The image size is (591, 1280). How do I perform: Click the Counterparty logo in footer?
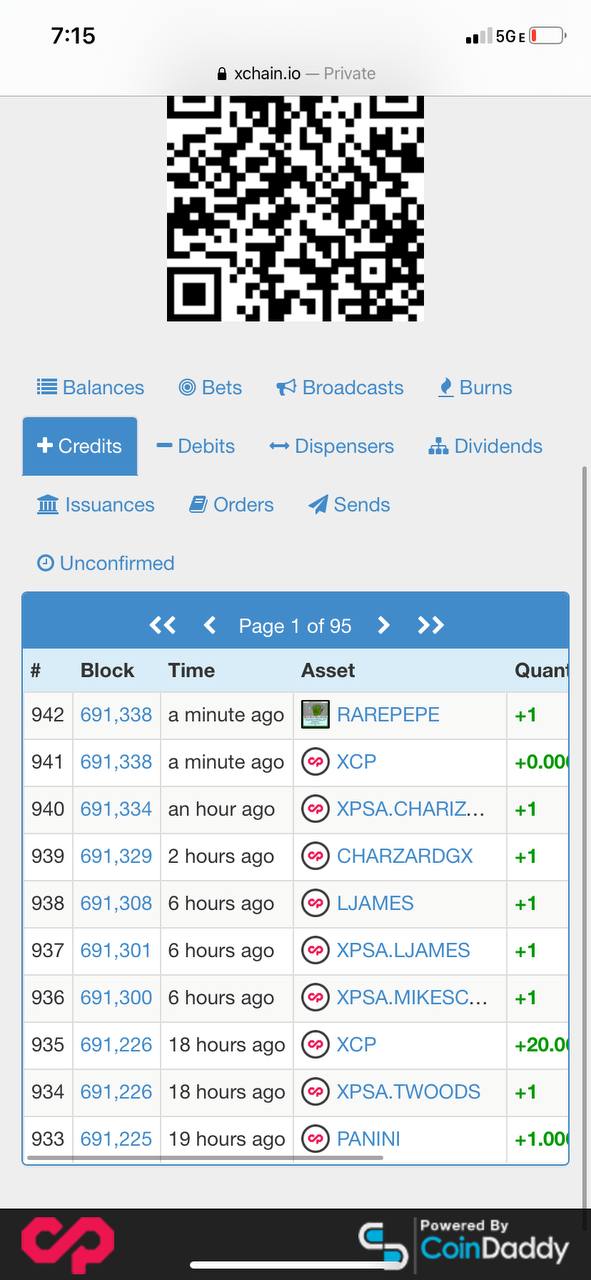68,1245
